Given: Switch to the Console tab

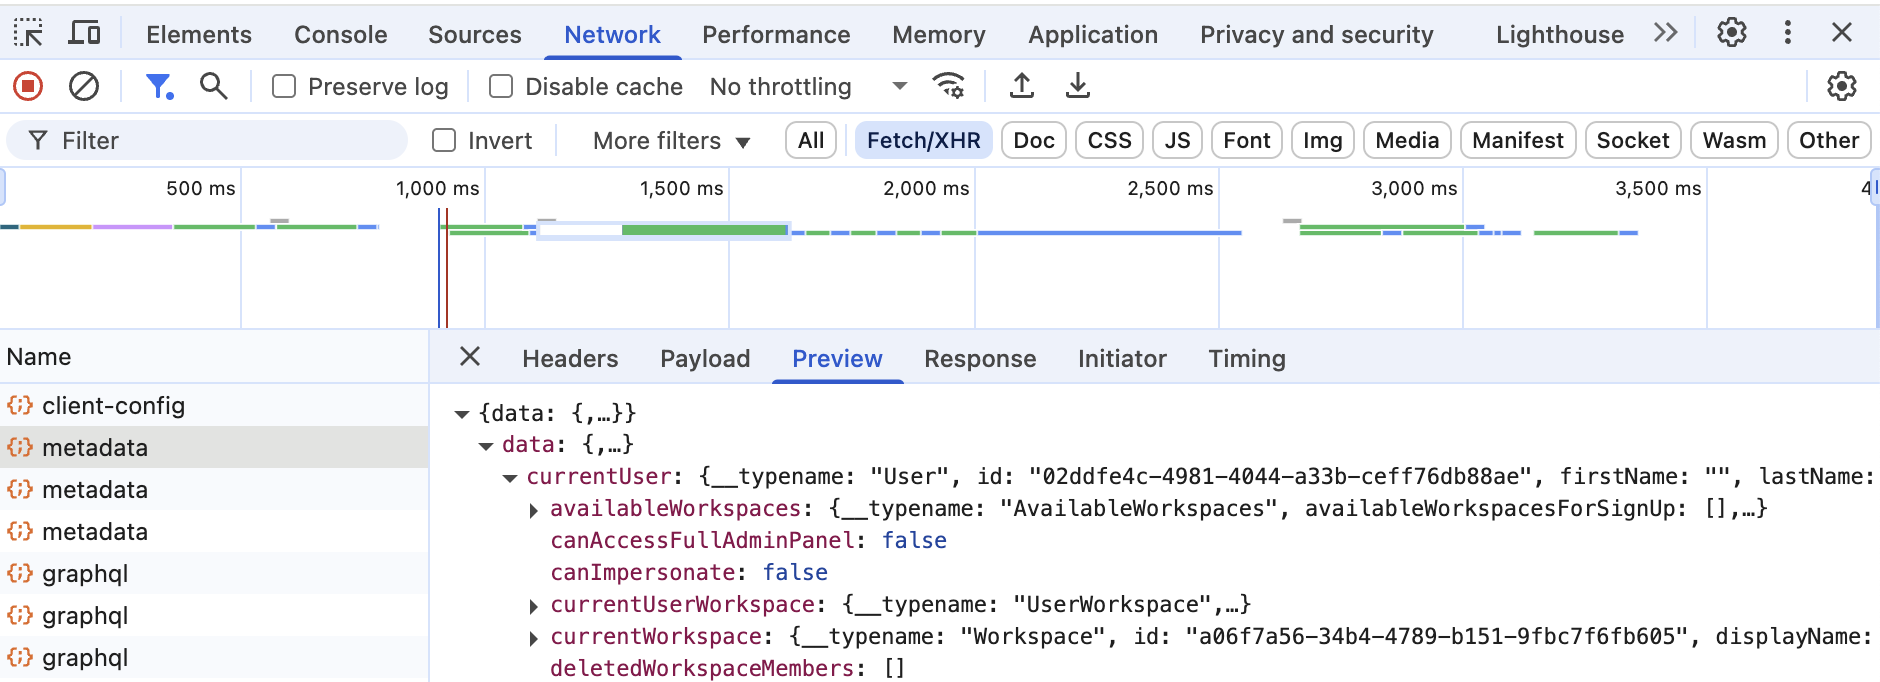Looking at the screenshot, I should coord(340,35).
